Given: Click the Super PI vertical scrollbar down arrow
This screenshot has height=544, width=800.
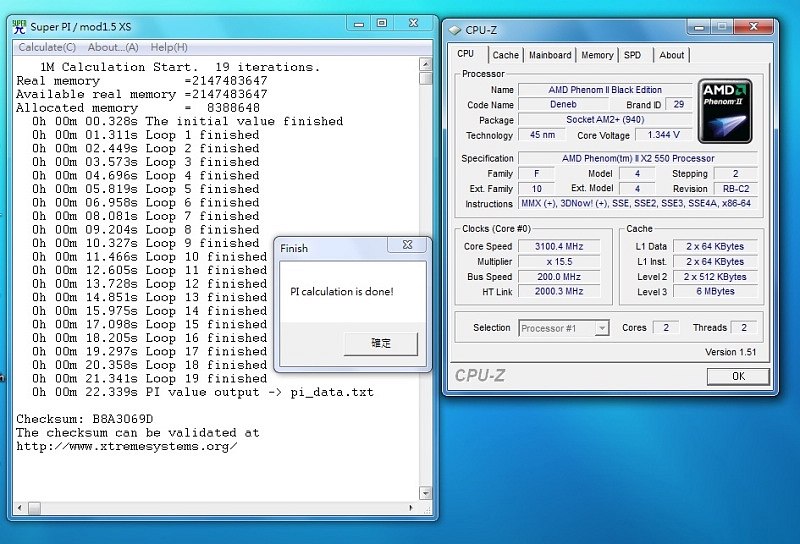Looking at the screenshot, I should coord(426,493).
